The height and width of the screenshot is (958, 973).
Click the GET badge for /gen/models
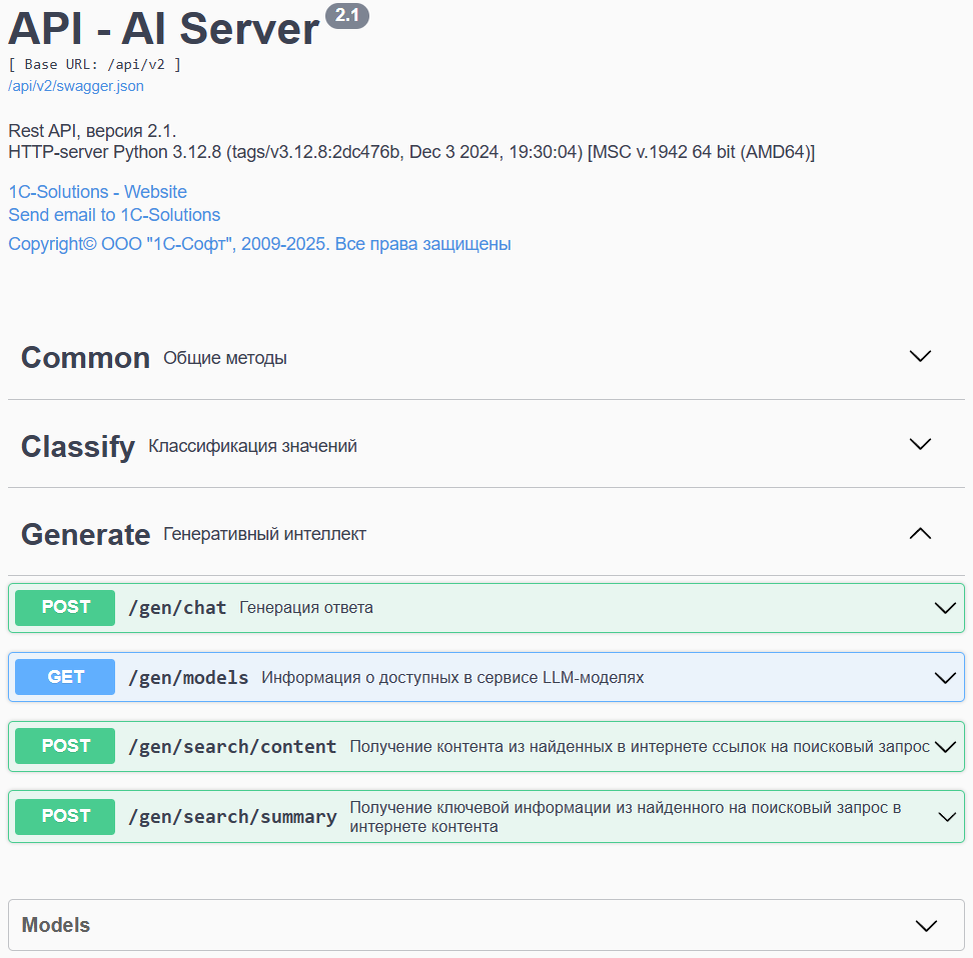pos(66,678)
